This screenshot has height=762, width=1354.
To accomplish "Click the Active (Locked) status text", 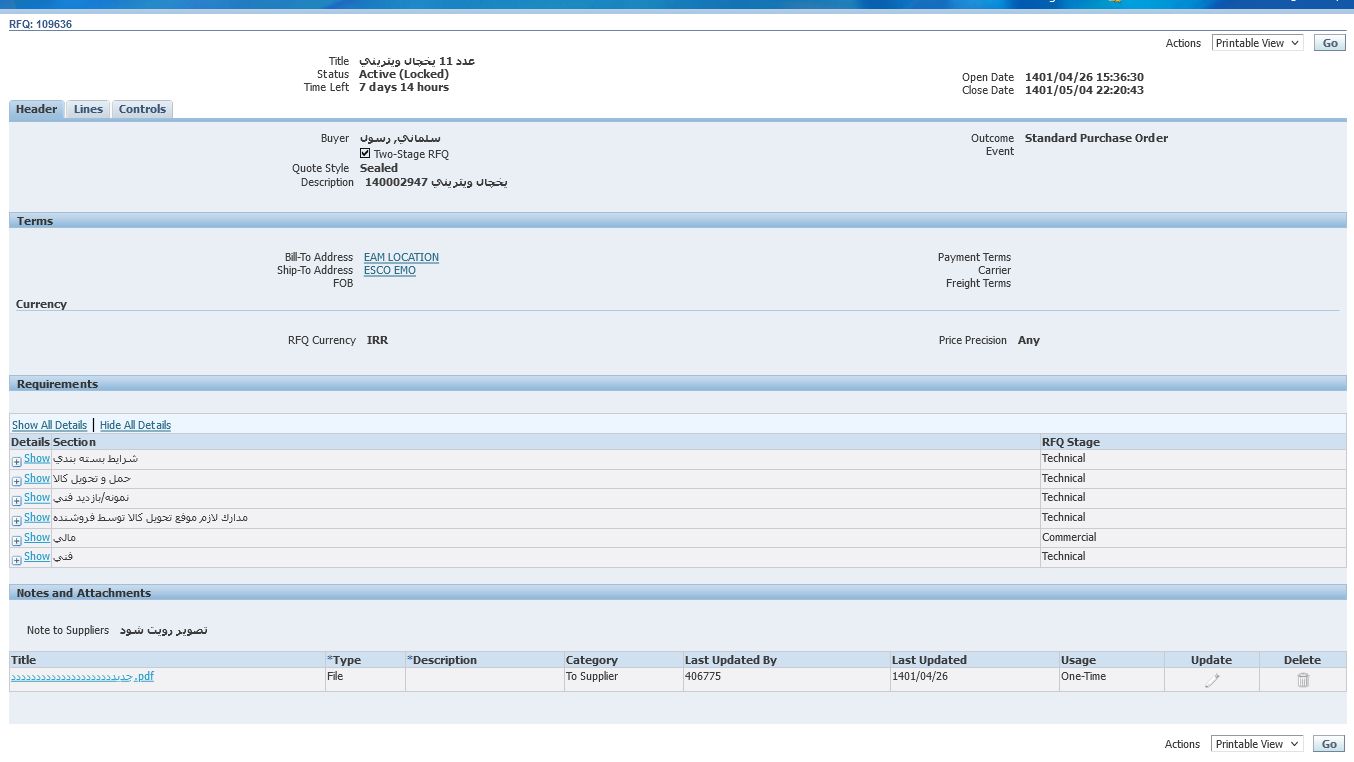I will (404, 74).
